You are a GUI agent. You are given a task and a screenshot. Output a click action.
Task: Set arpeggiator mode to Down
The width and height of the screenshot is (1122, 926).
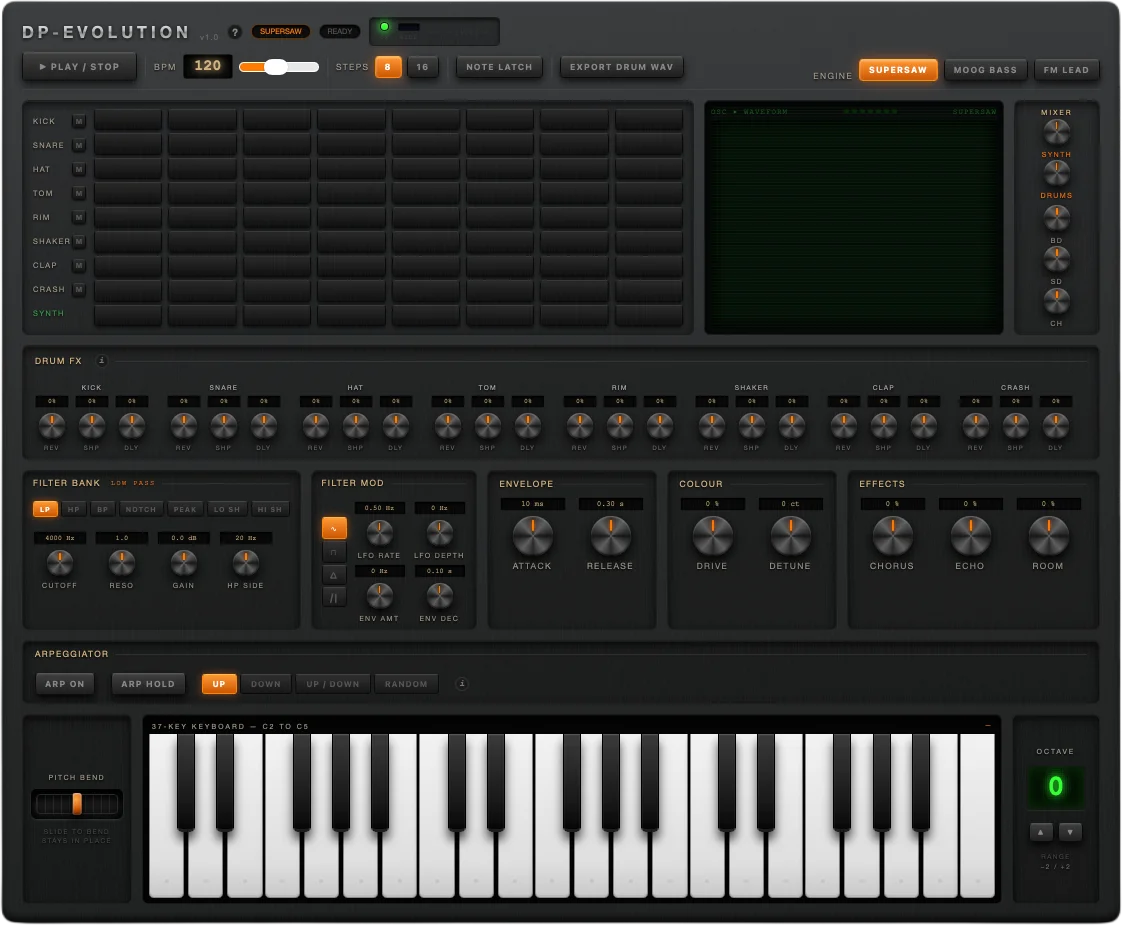(x=265, y=683)
